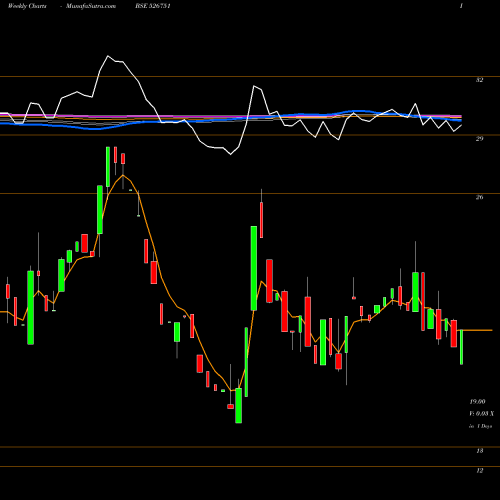Click the 'BSE 526751' symbol text
Screen dimensions: 500x500
coord(153,6)
